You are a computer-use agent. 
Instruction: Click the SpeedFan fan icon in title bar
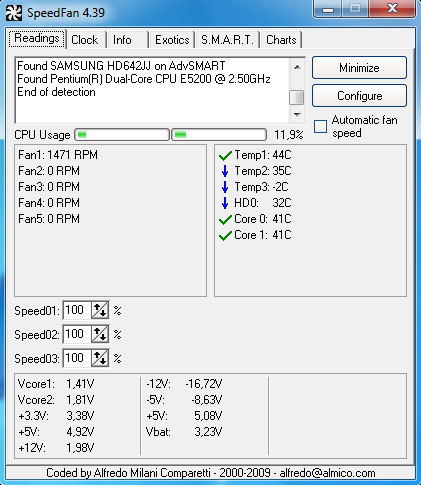click(14, 13)
